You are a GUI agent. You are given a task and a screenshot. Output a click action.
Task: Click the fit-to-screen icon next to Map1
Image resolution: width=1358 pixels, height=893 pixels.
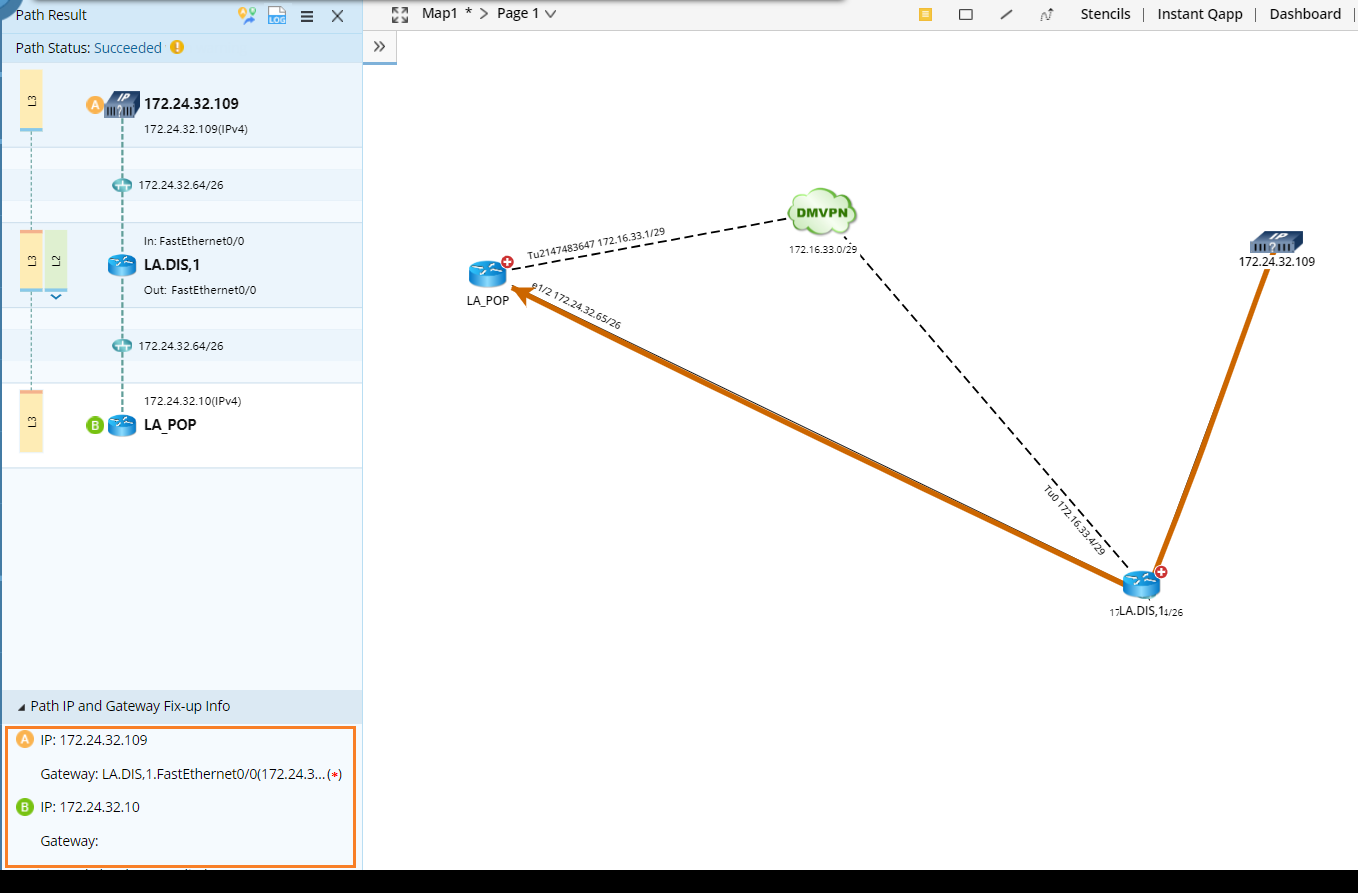coord(400,14)
